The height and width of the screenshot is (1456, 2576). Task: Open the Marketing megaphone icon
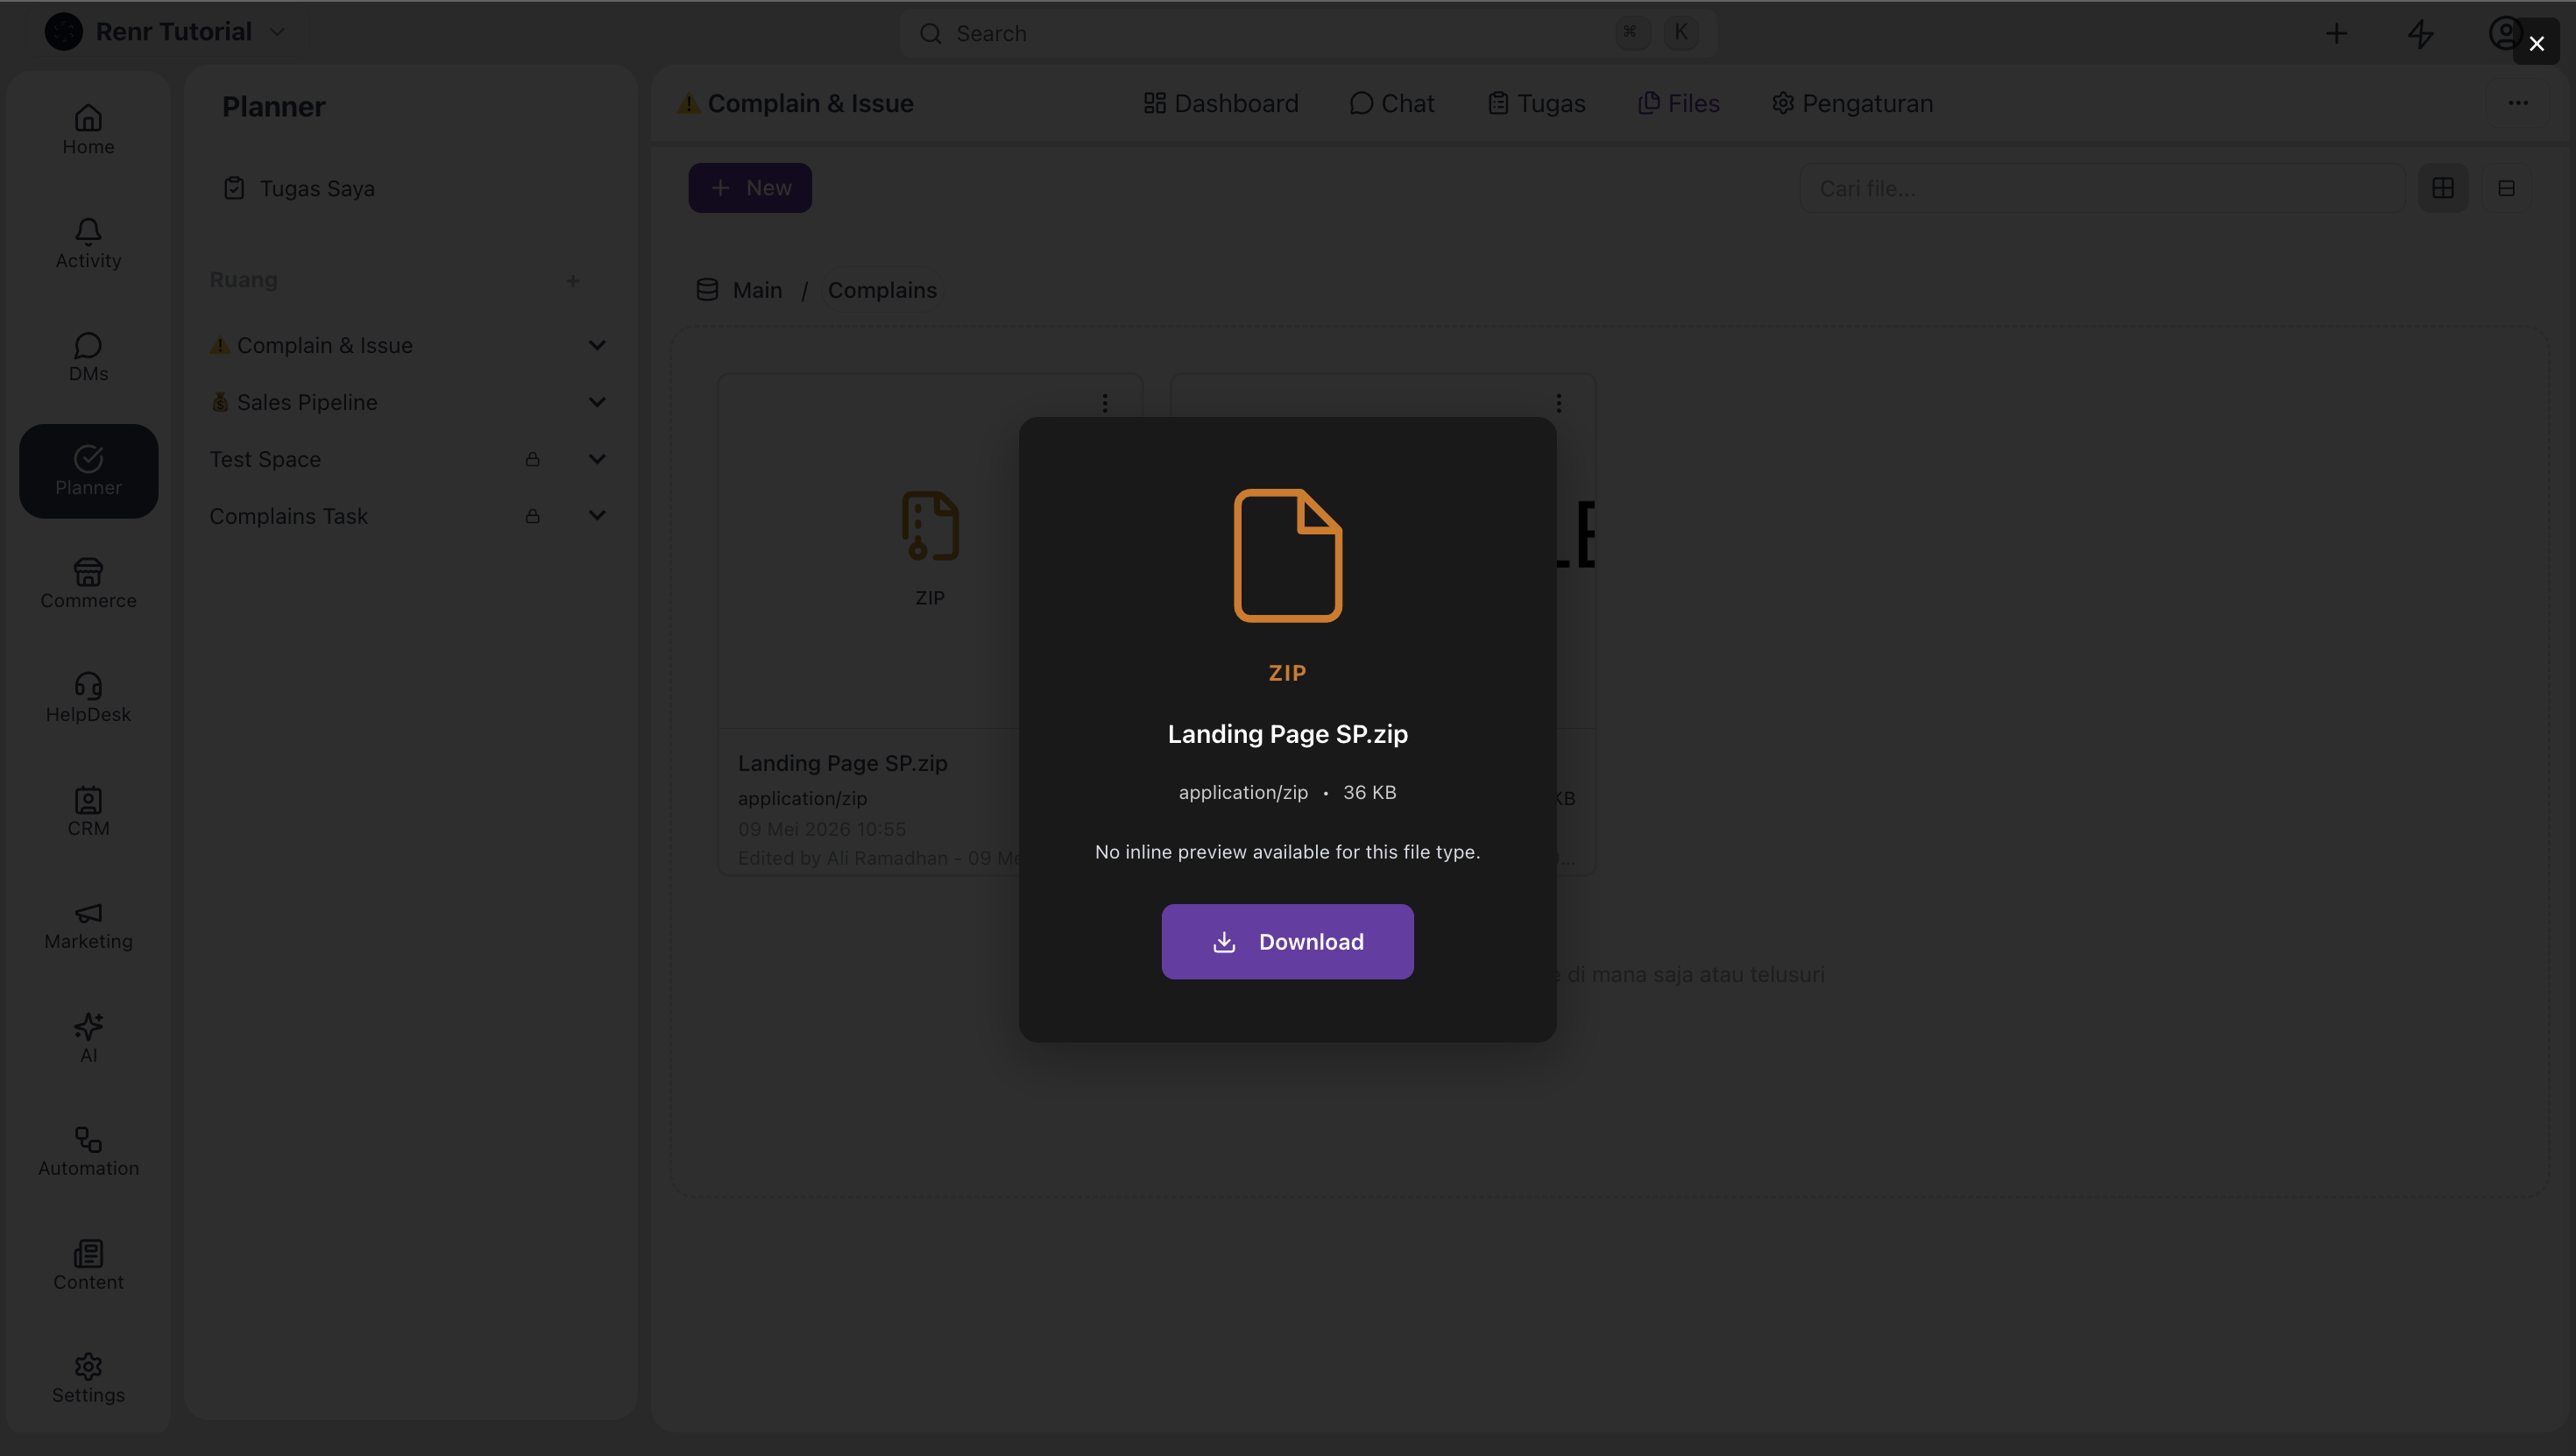tap(88, 913)
